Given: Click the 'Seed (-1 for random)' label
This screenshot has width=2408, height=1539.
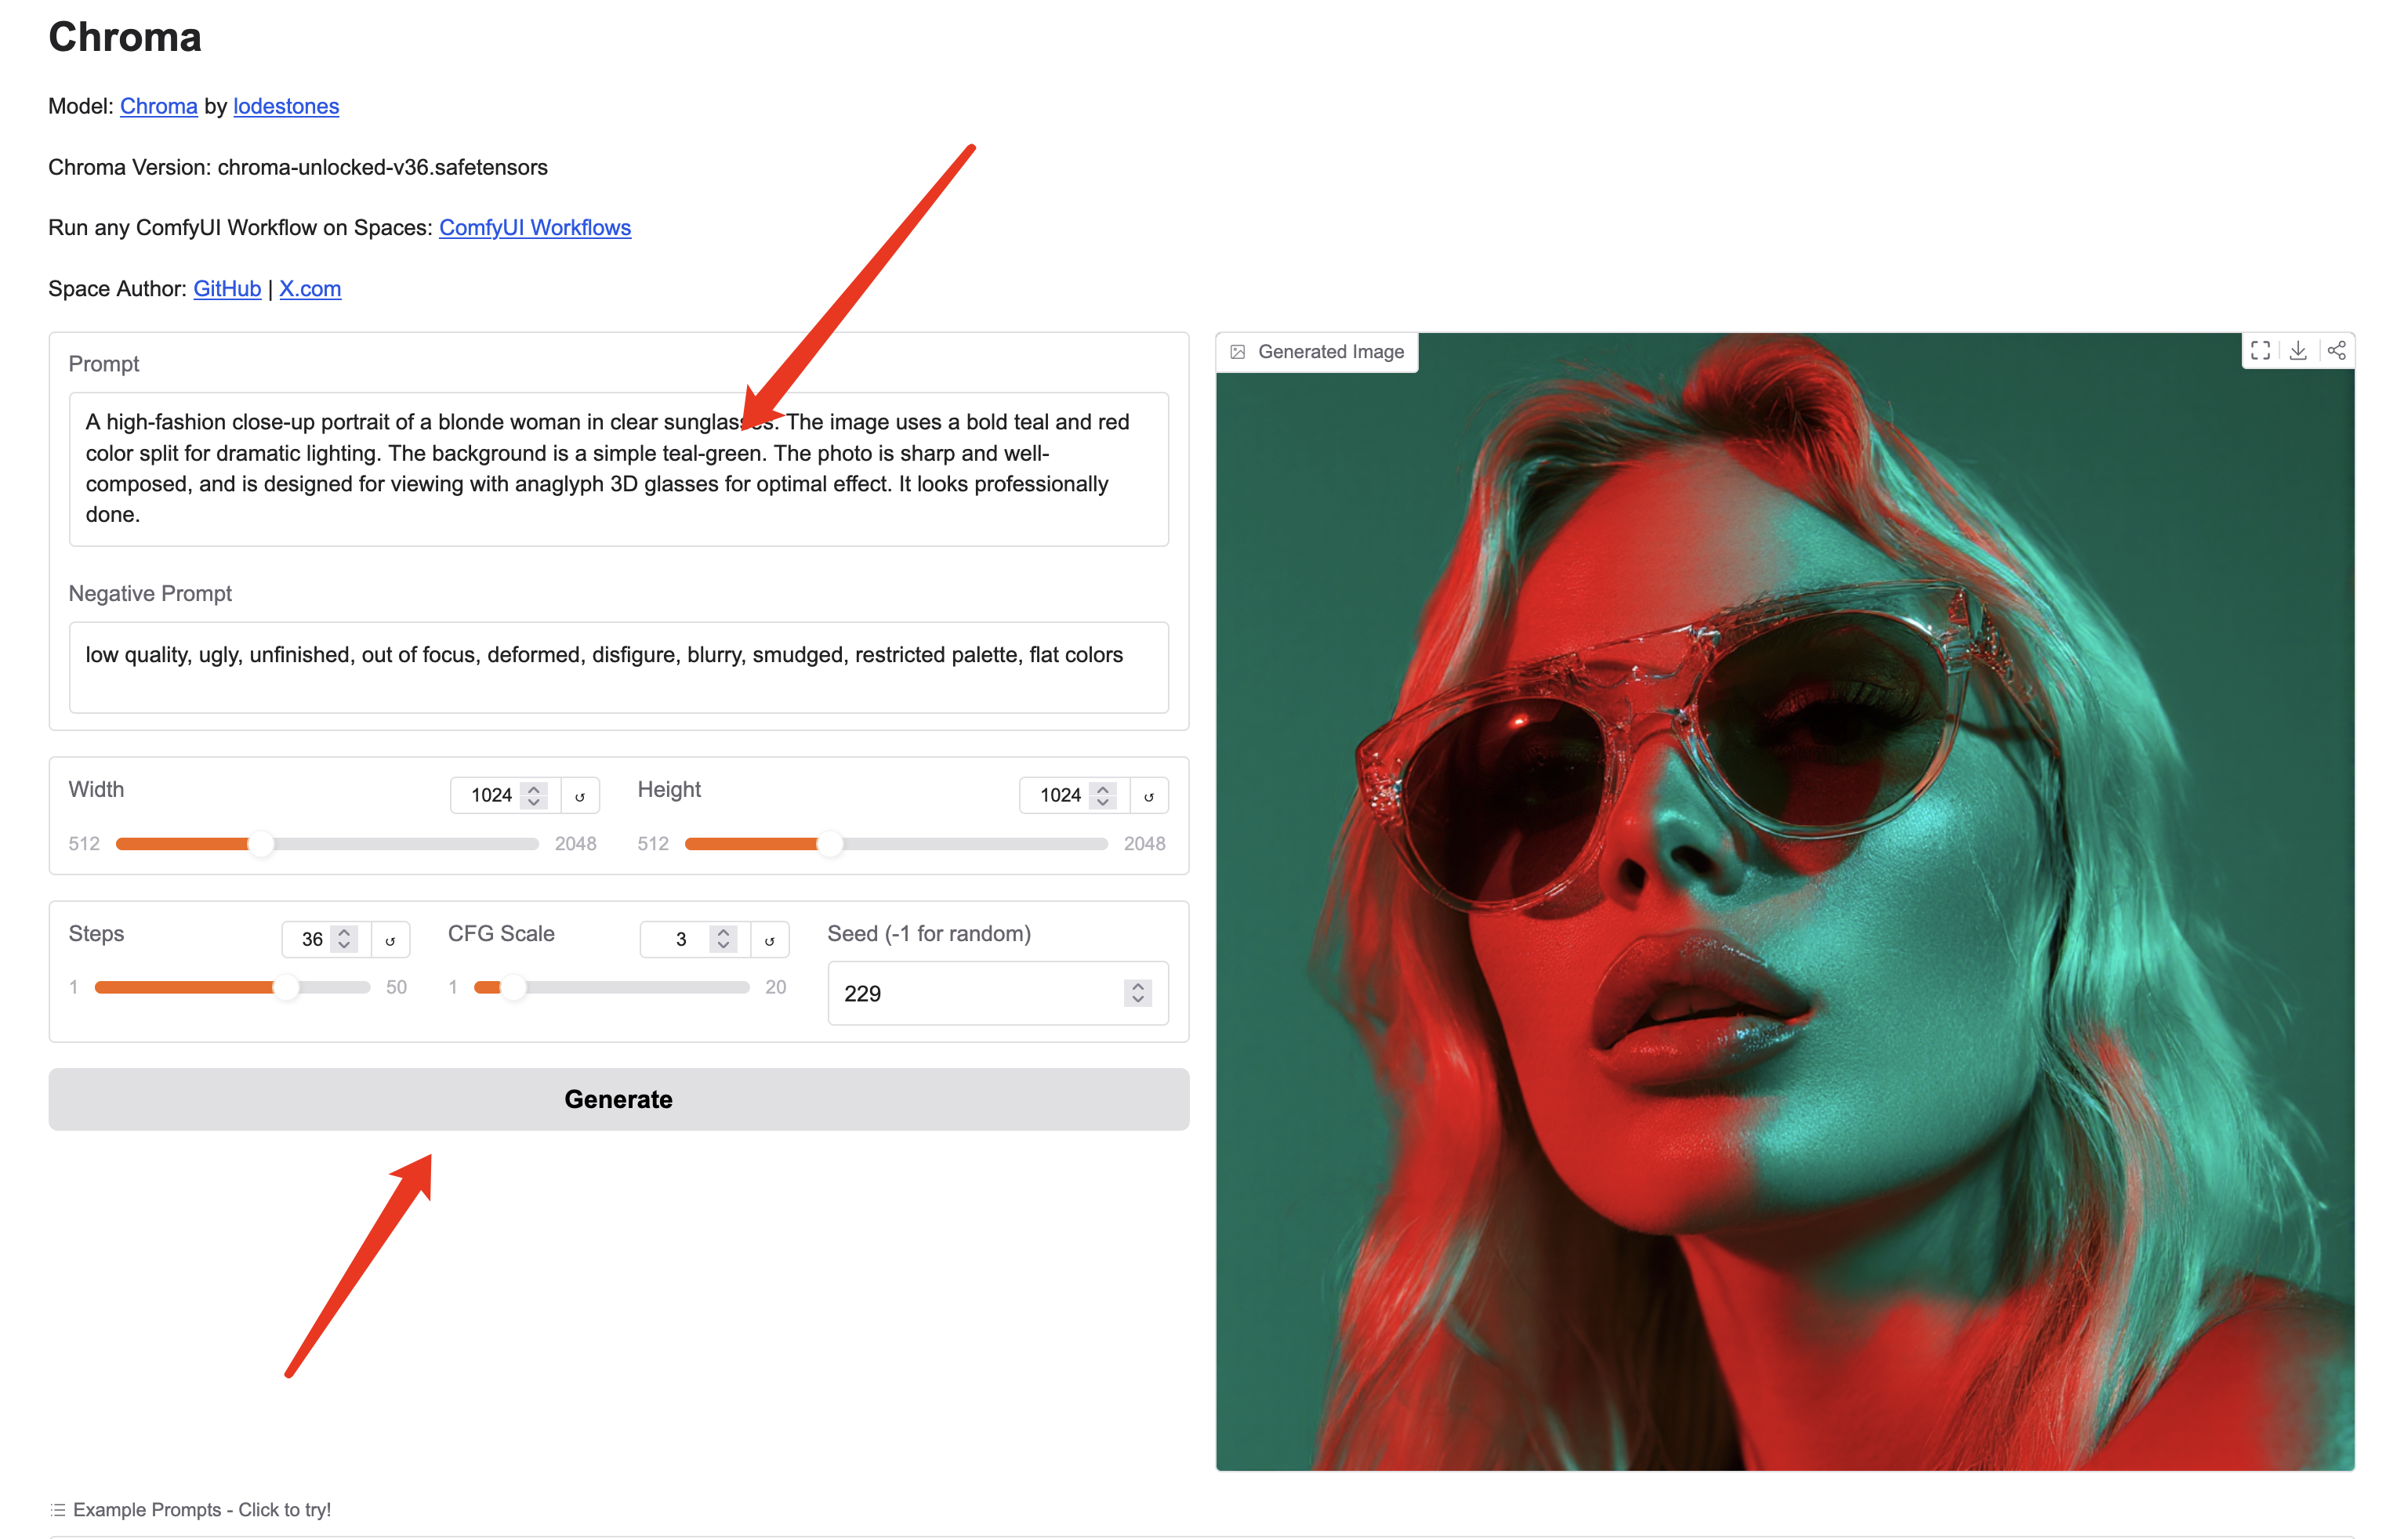Looking at the screenshot, I should tap(929, 934).
